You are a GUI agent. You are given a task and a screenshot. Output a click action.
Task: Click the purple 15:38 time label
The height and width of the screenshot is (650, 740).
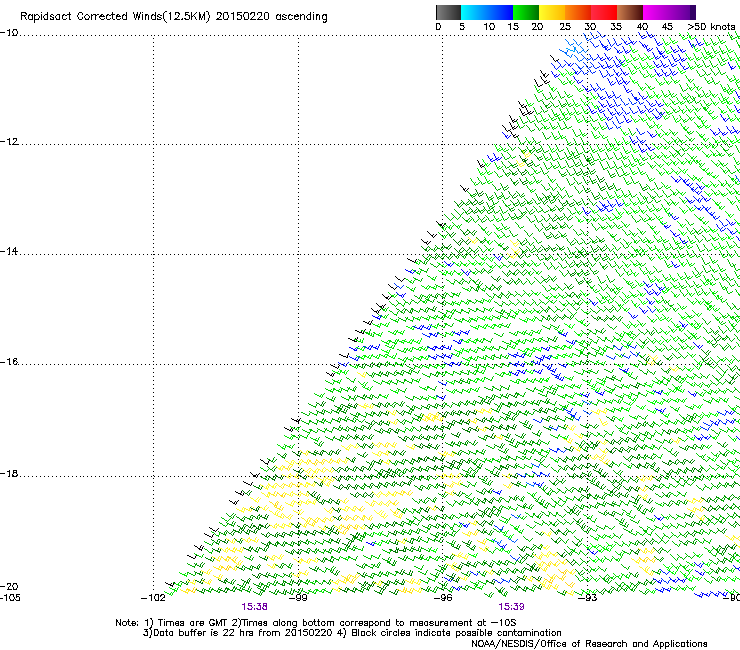point(254,607)
